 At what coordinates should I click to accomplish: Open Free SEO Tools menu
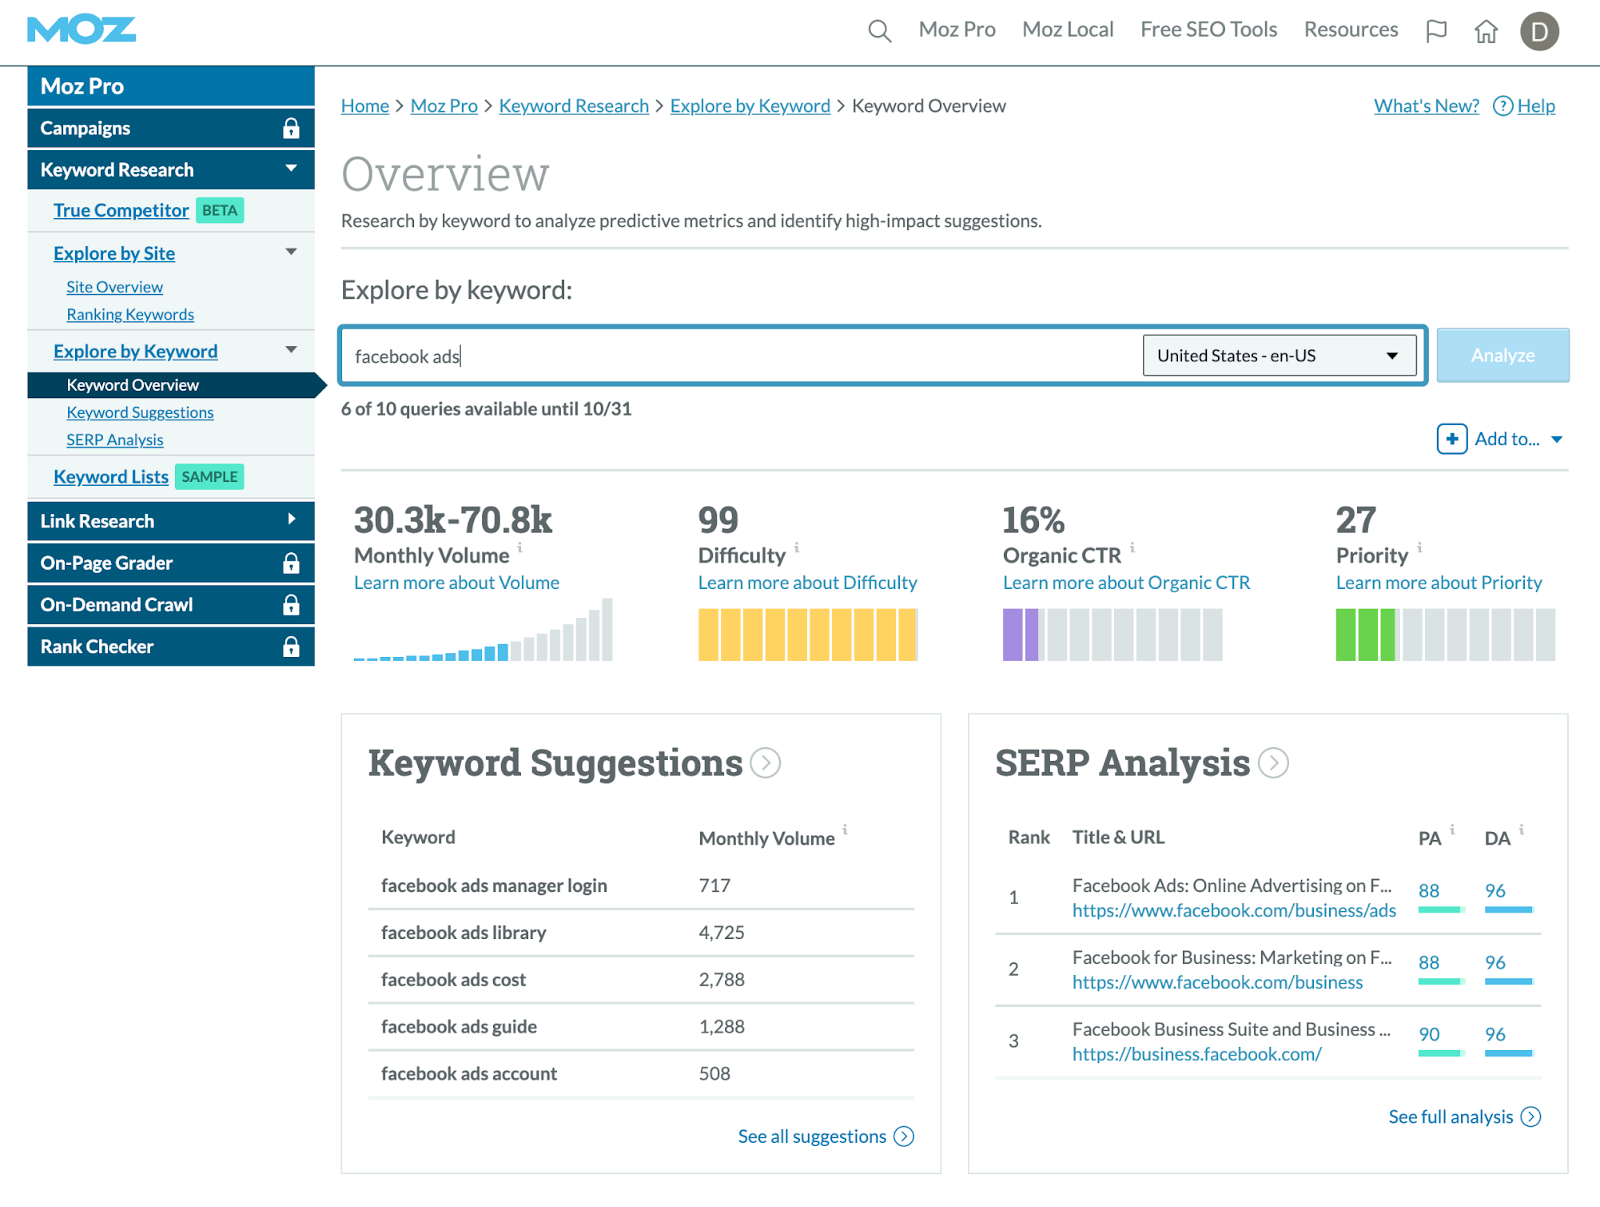[1209, 30]
